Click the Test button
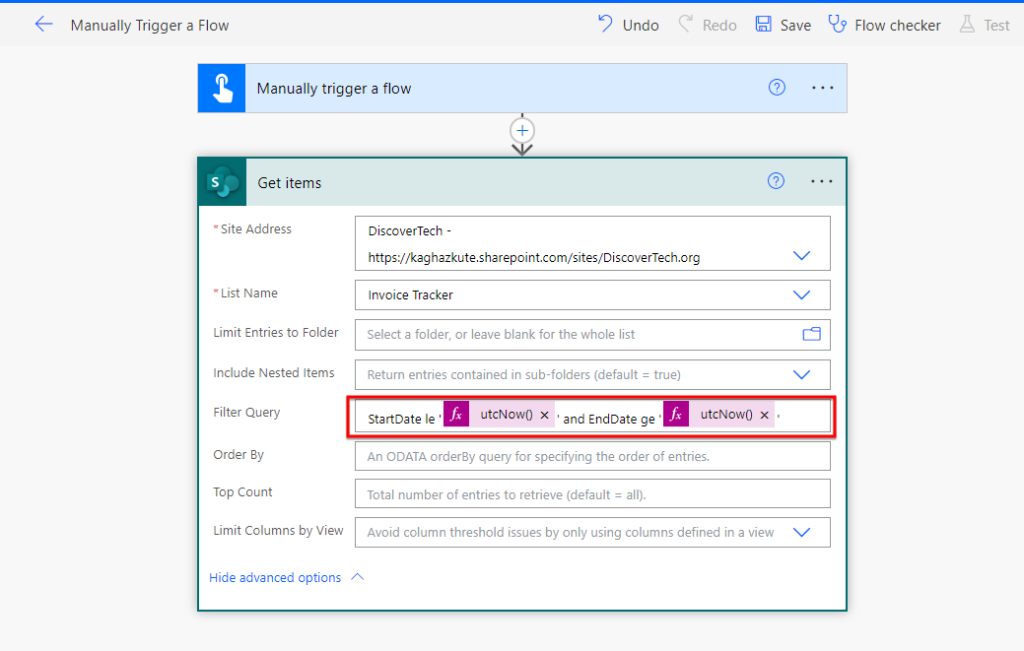Screen dimensions: 1024x651 (x=985, y=25)
